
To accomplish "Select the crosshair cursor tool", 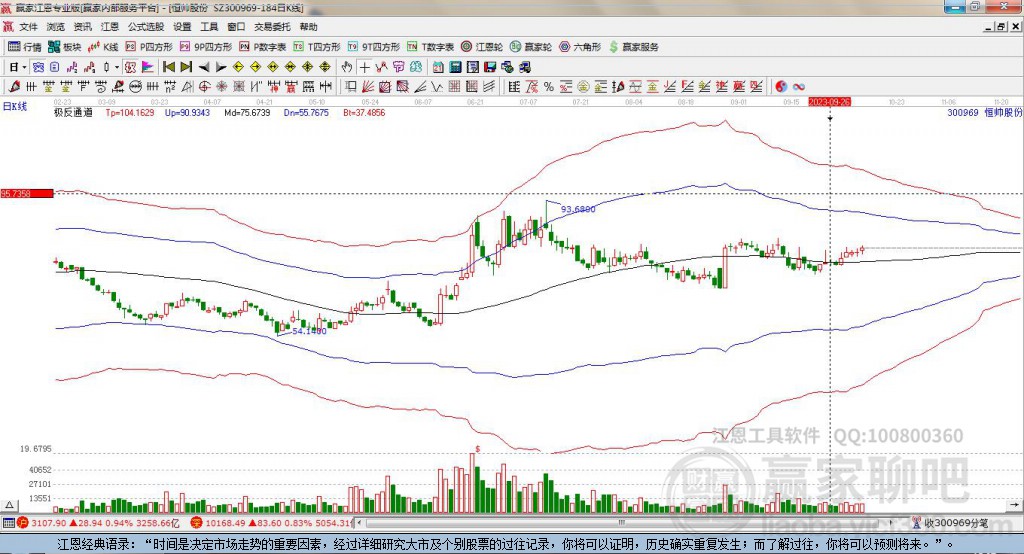I will (364, 67).
